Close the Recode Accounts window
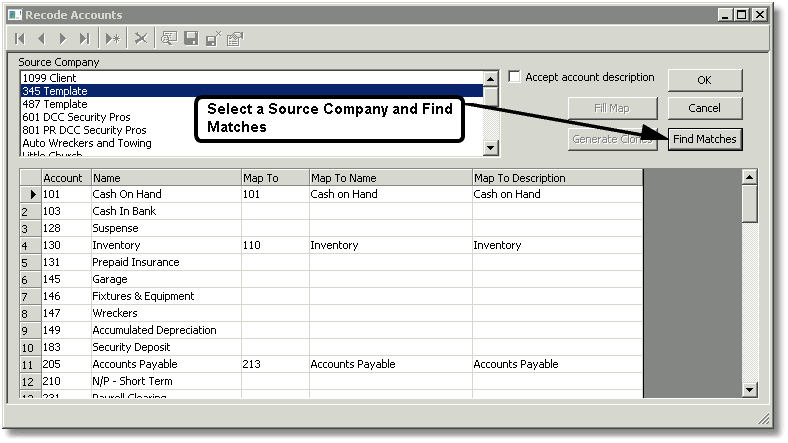This screenshot has height=443, width=788. 760,15
